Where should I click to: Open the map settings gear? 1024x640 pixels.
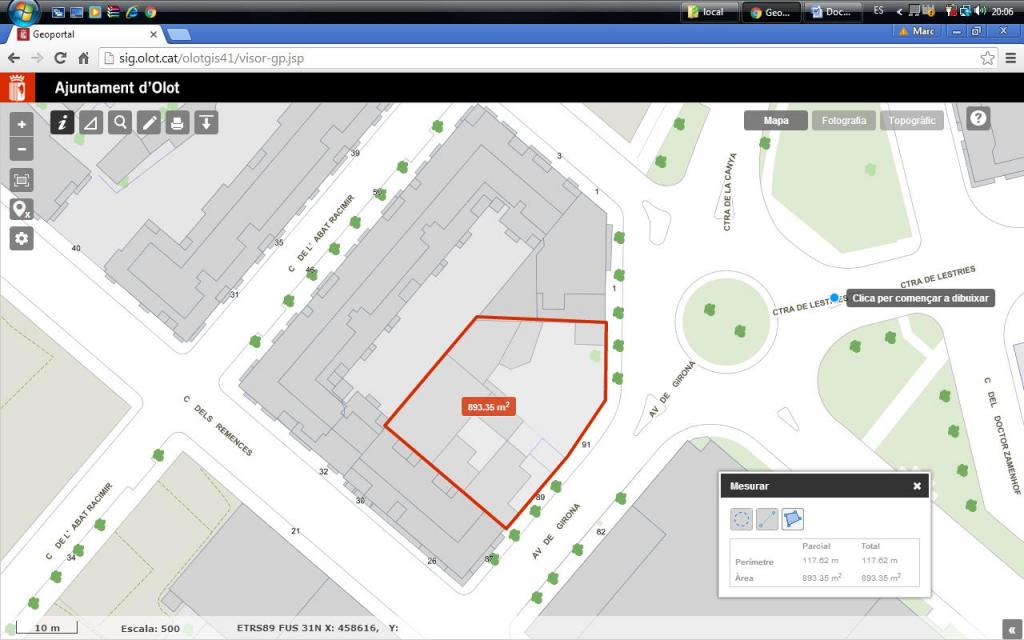[22, 238]
